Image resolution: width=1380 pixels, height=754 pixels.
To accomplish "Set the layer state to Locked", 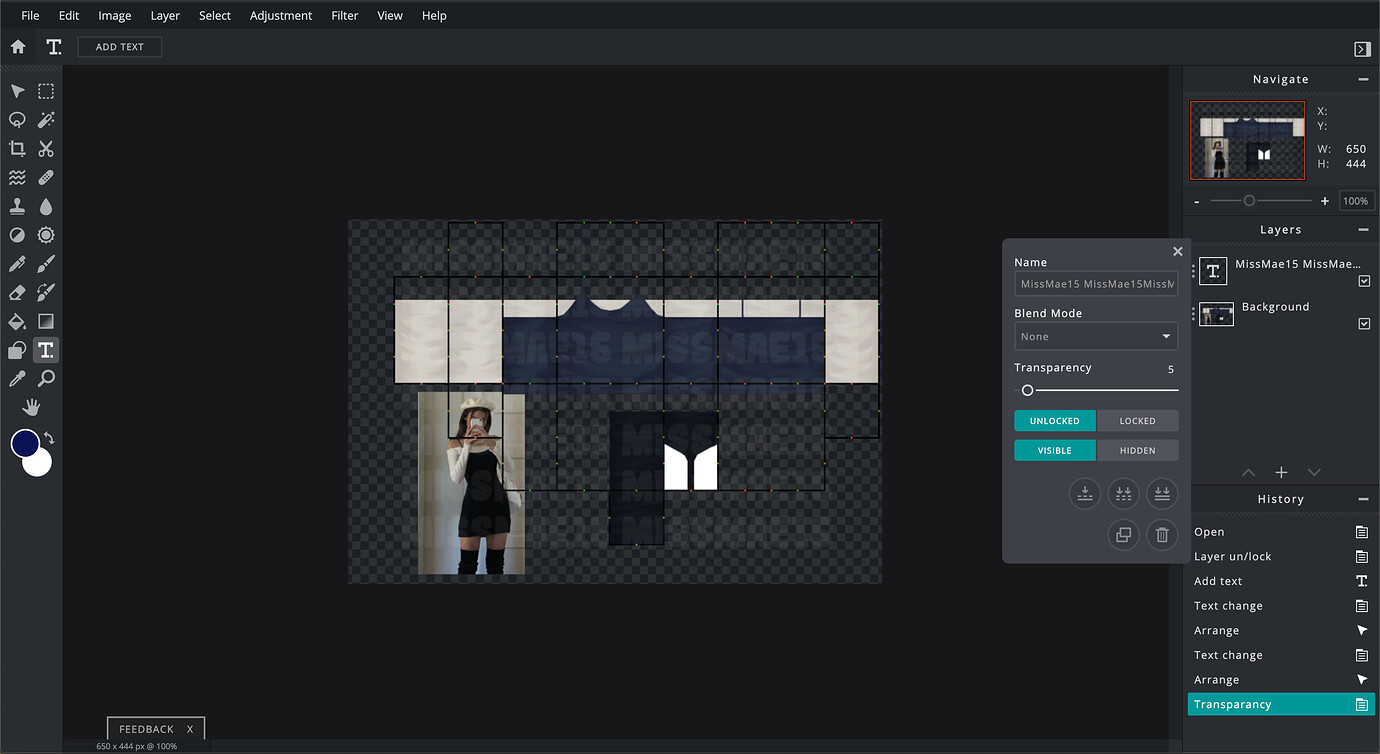I will 1137,420.
